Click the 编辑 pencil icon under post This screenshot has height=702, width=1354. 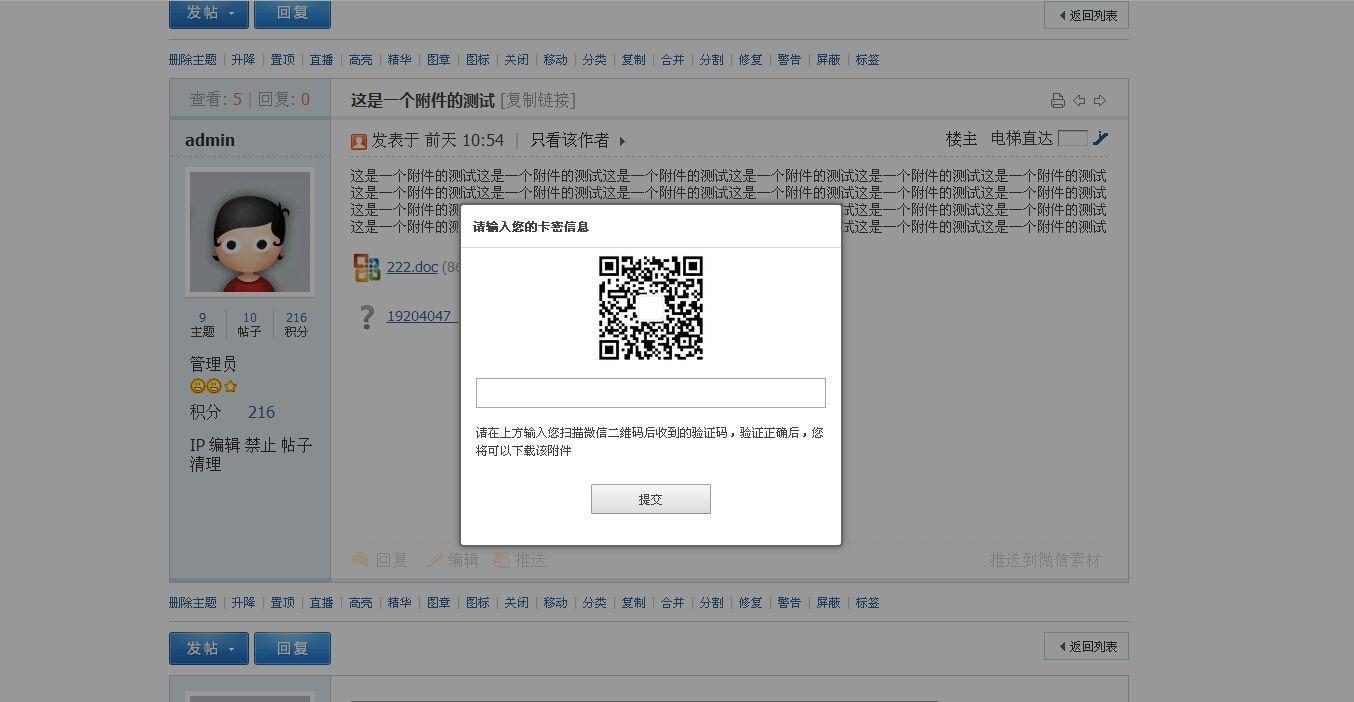[435, 560]
